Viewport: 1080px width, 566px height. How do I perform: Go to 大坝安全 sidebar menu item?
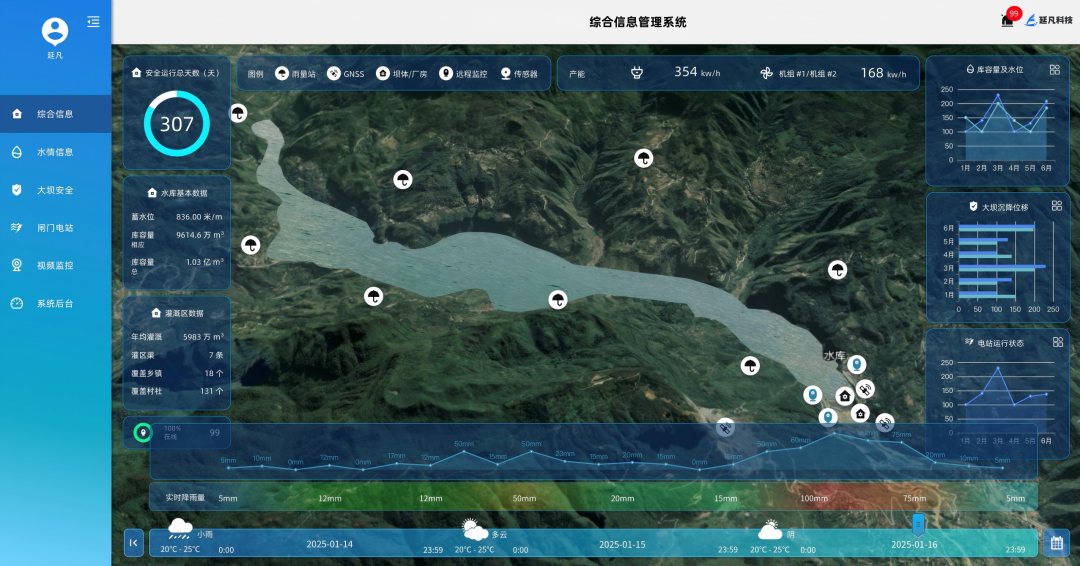[x=55, y=190]
